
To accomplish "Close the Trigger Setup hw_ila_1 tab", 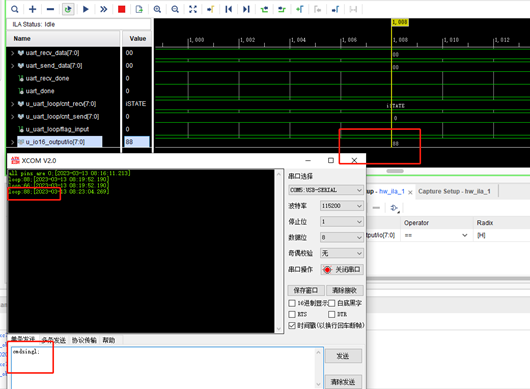I will (410, 192).
